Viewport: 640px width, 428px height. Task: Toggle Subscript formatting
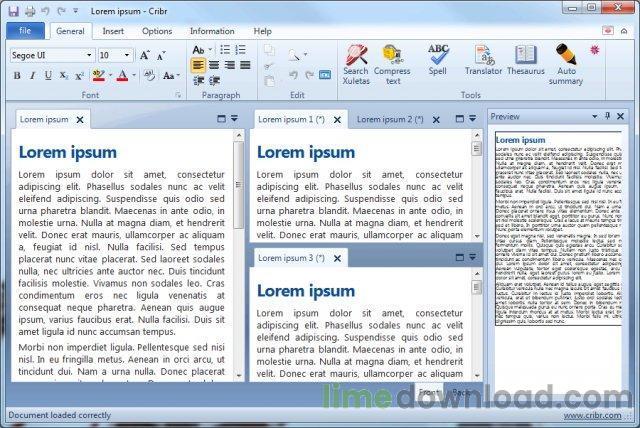[64, 75]
